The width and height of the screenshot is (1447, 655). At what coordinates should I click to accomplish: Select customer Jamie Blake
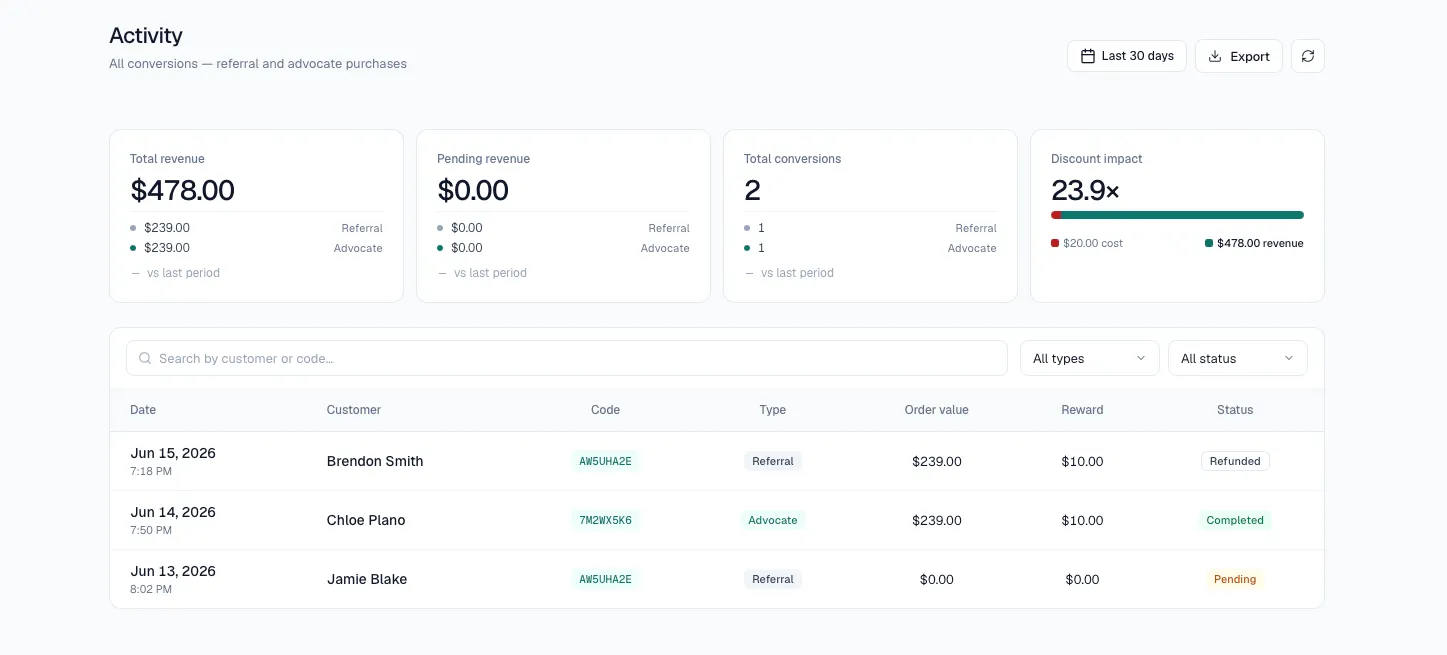click(x=367, y=579)
